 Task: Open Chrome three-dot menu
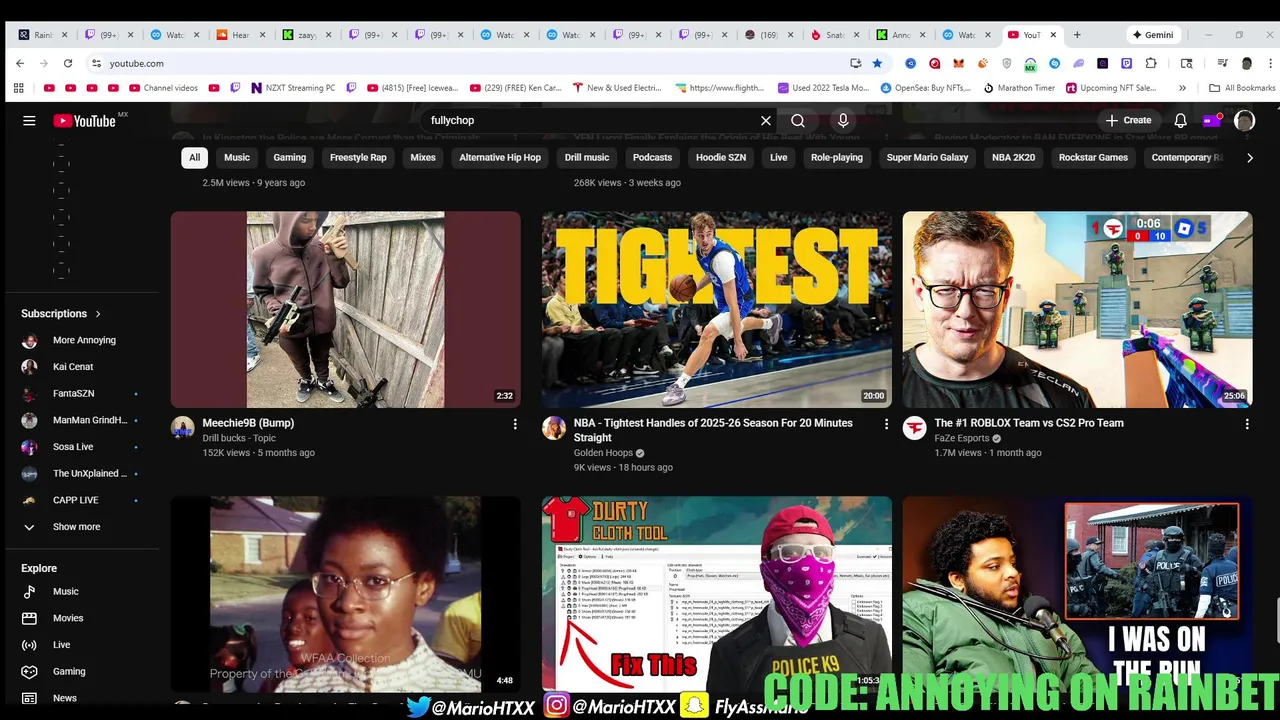[x=1268, y=63]
